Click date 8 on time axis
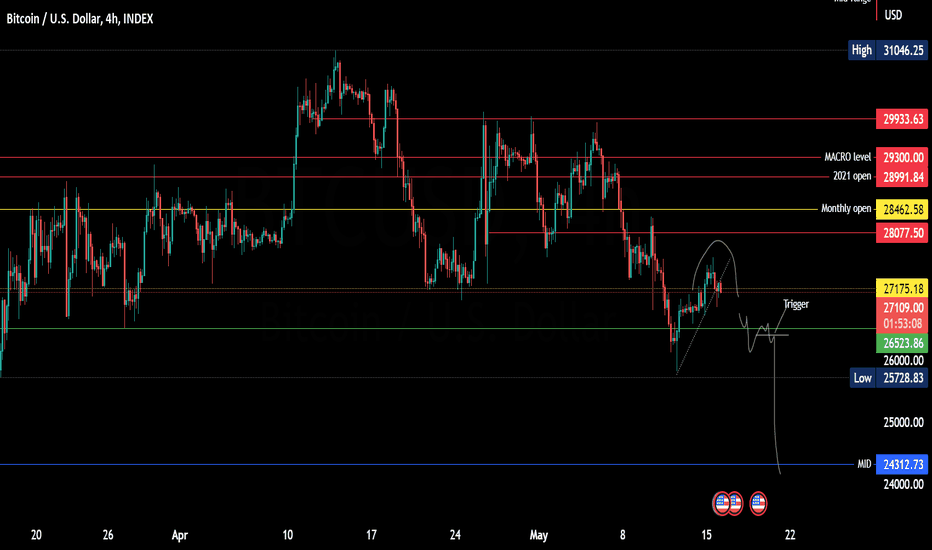 coord(622,535)
